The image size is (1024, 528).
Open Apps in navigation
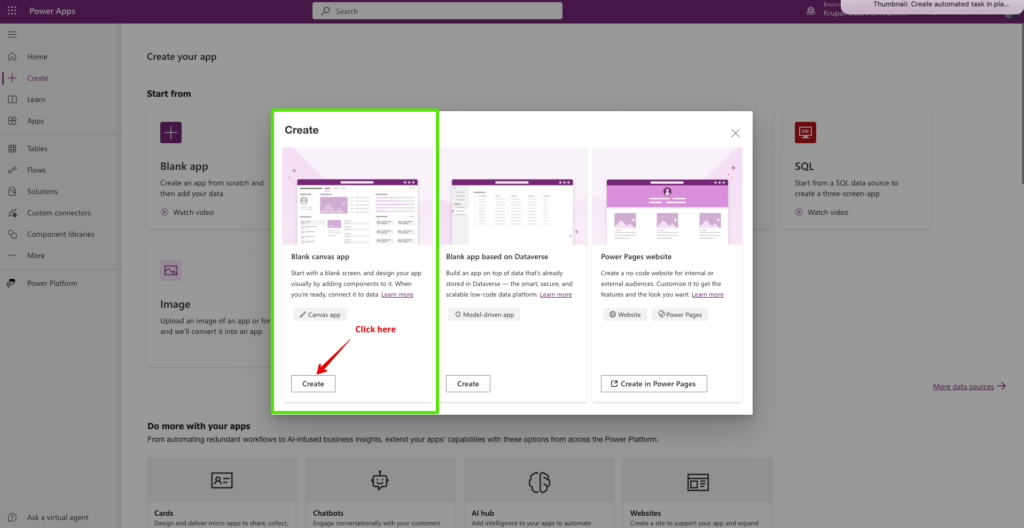(35, 121)
